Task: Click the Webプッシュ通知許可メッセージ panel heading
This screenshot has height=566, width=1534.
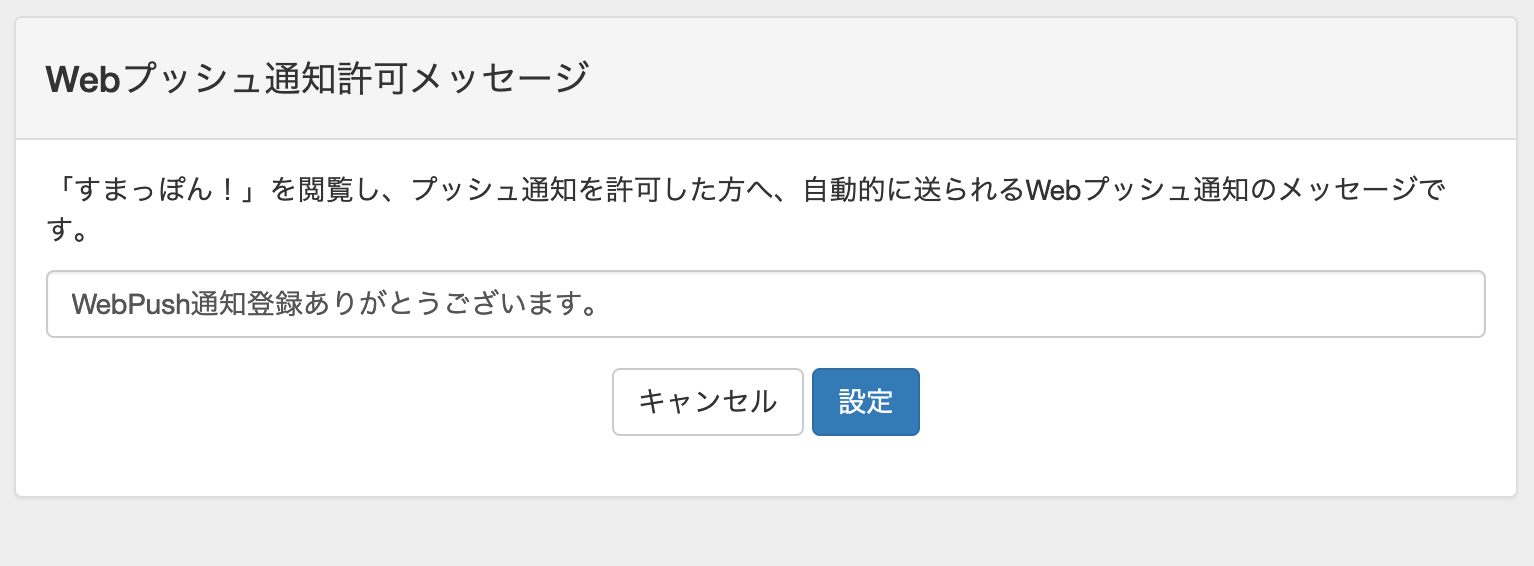Action: point(316,78)
